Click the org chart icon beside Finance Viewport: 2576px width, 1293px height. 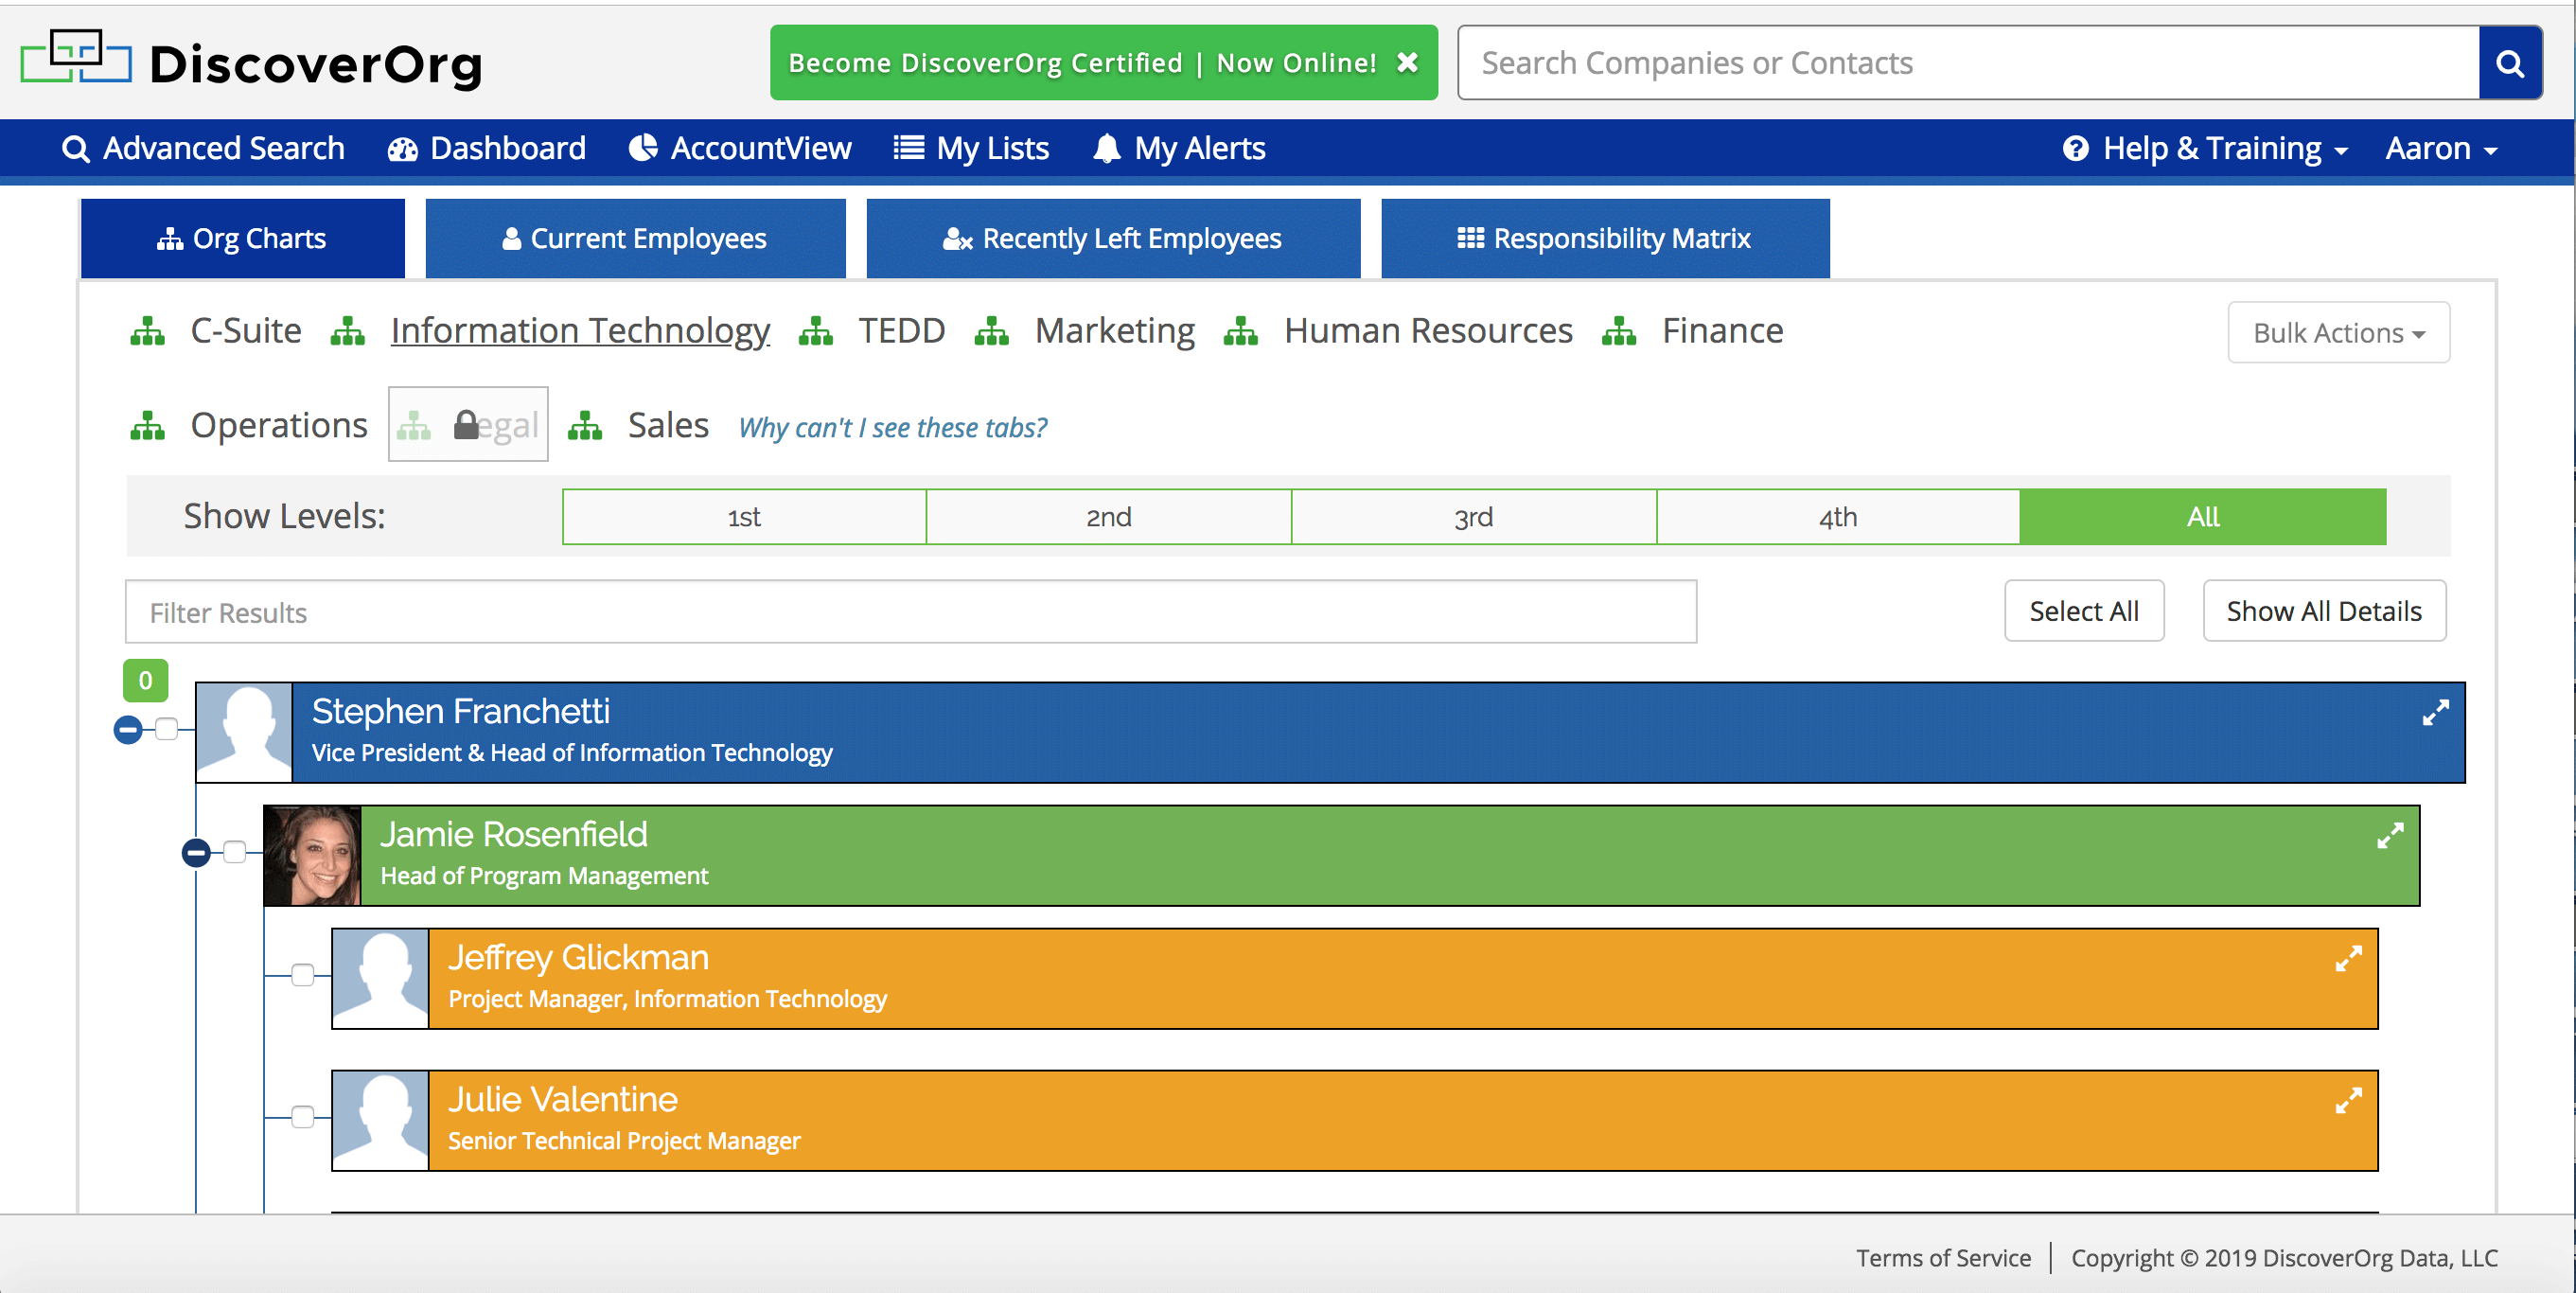pos(1619,331)
